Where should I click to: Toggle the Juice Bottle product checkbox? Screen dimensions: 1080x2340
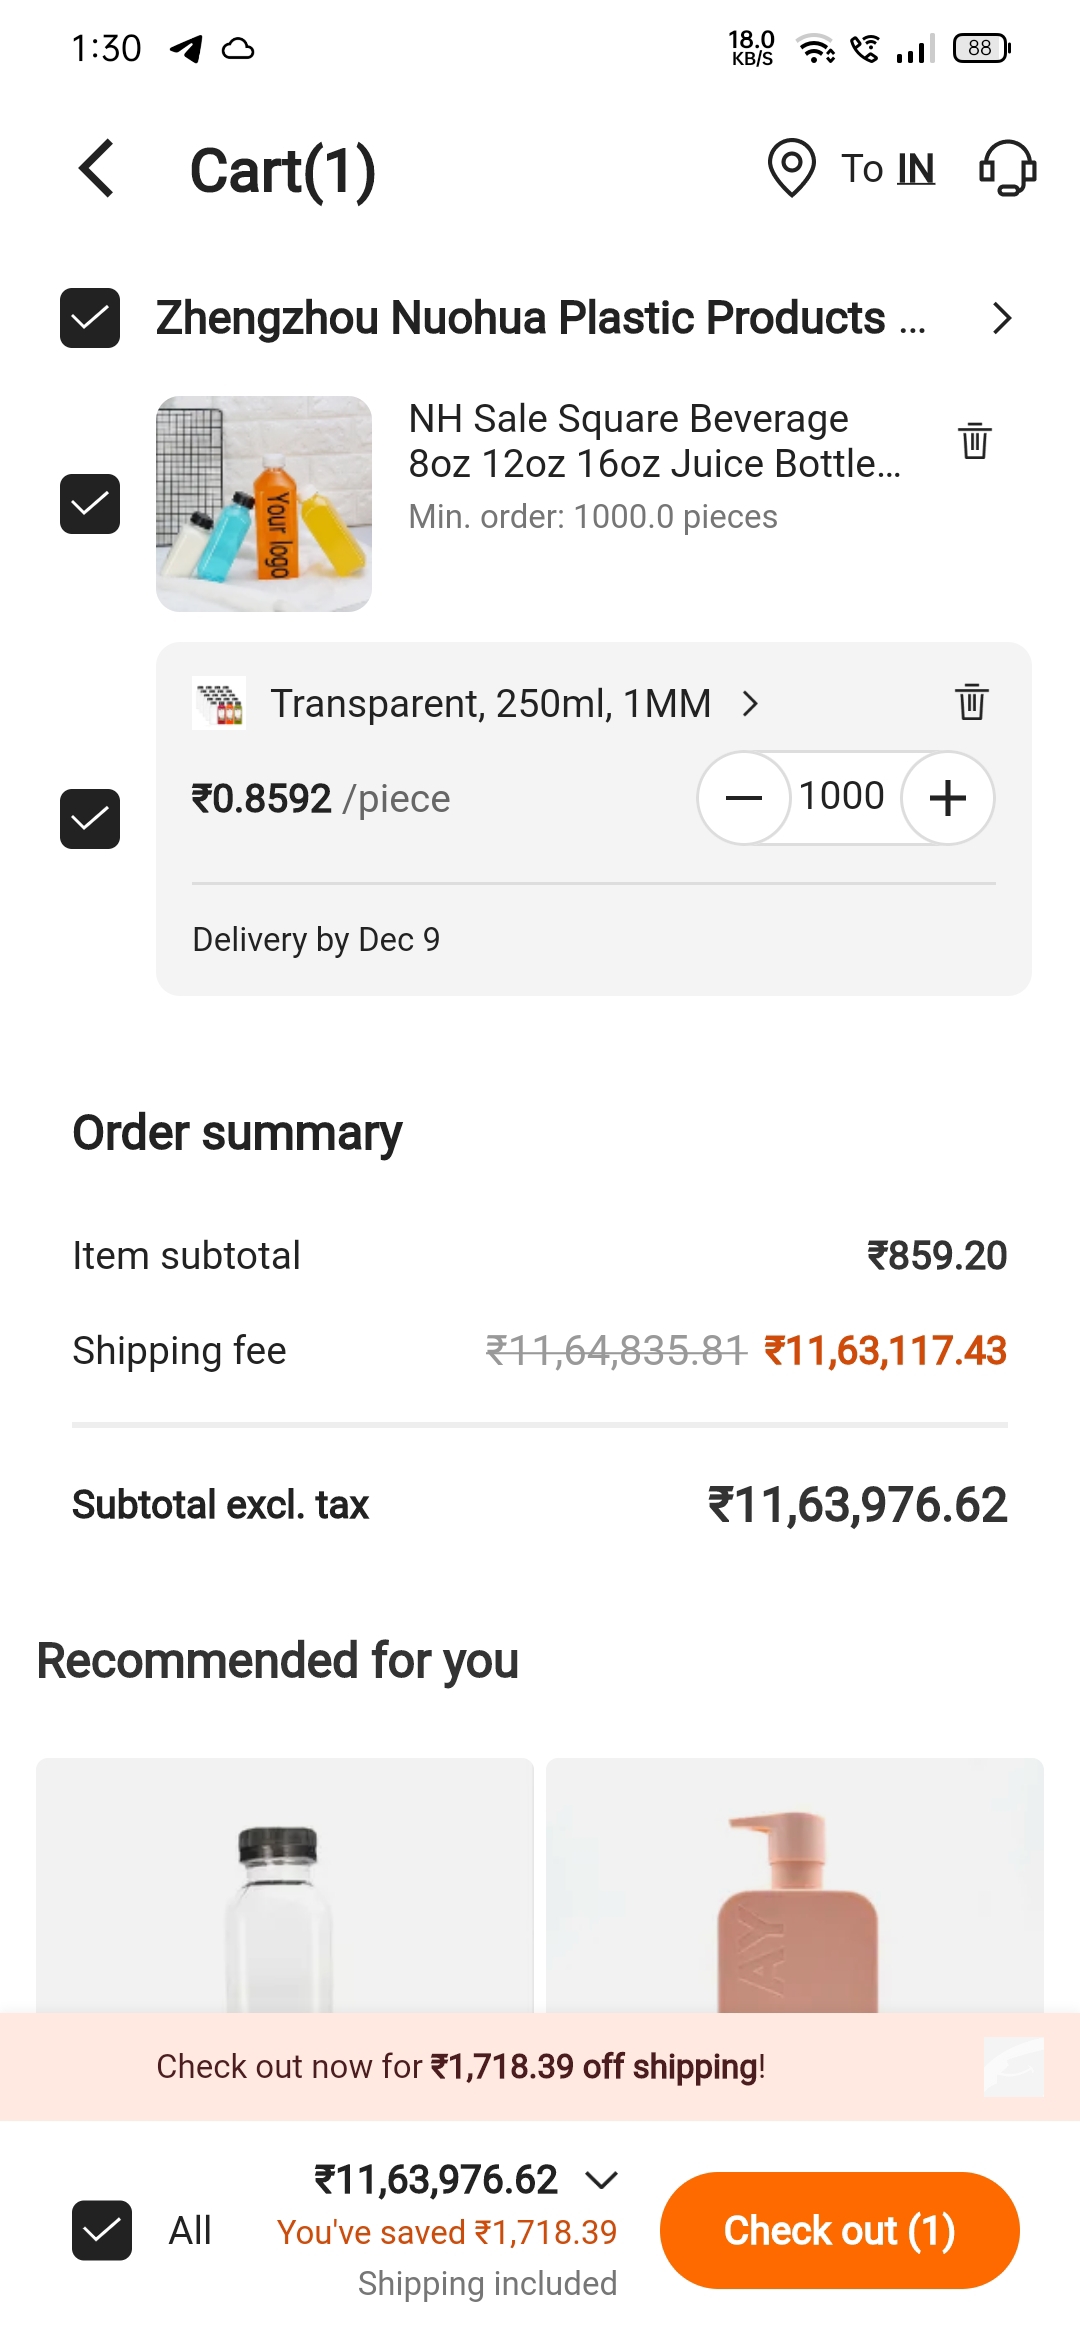coord(90,504)
